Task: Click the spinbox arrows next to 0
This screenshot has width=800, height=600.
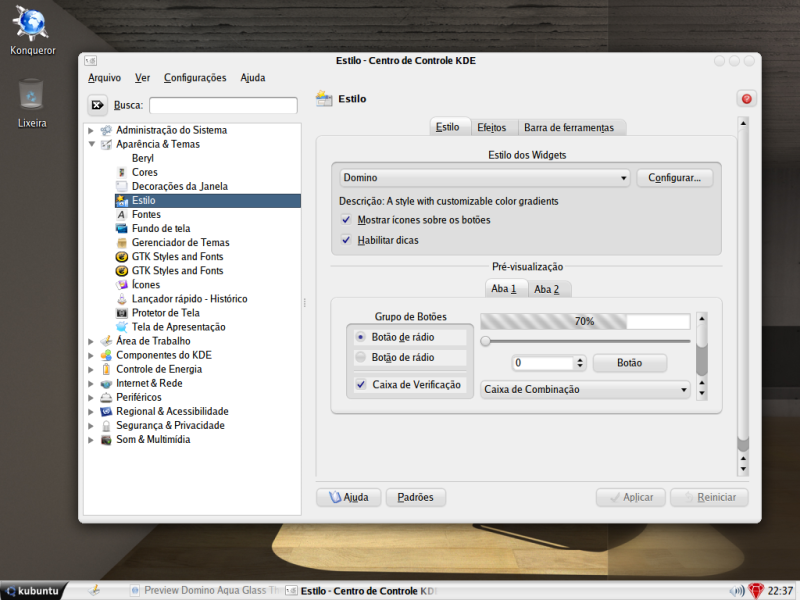Action: [x=580, y=363]
